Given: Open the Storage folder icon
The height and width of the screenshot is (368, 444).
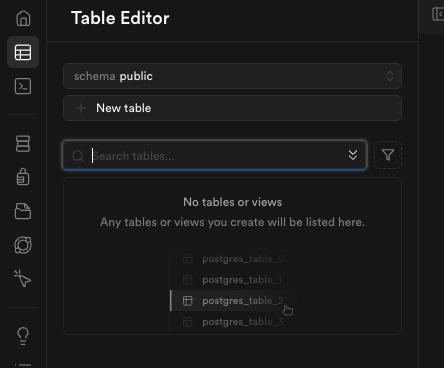Looking at the screenshot, I should pyautogui.click(x=23, y=211).
